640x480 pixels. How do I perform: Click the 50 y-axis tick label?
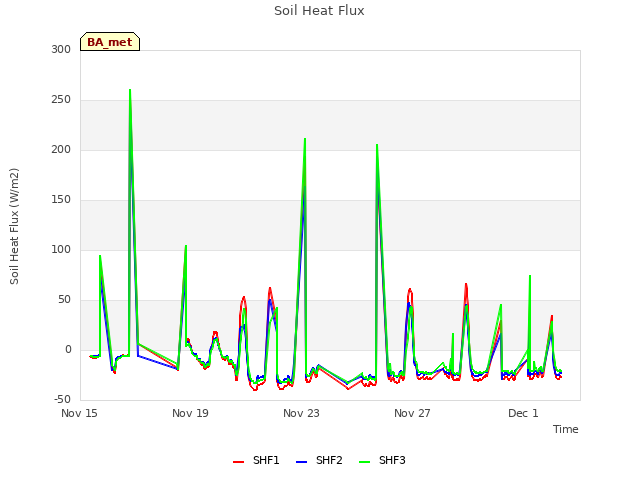tap(64, 300)
